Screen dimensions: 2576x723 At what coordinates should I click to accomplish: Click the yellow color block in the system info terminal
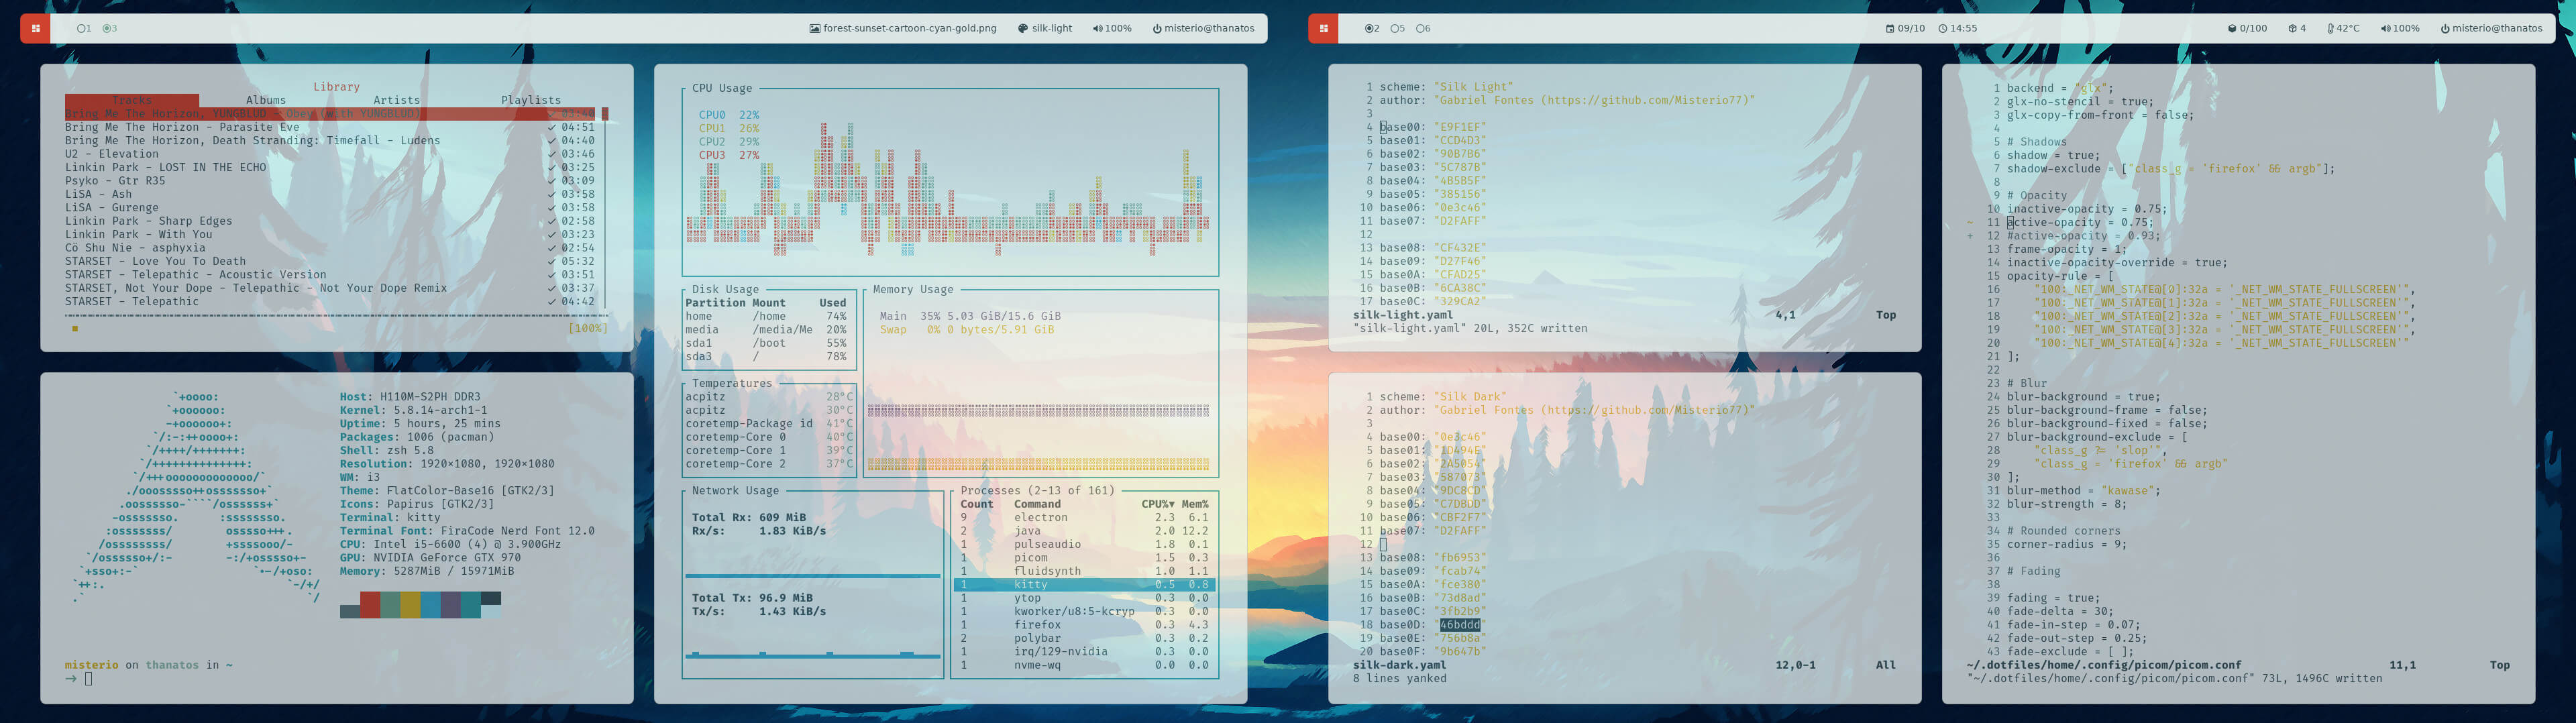click(x=411, y=604)
